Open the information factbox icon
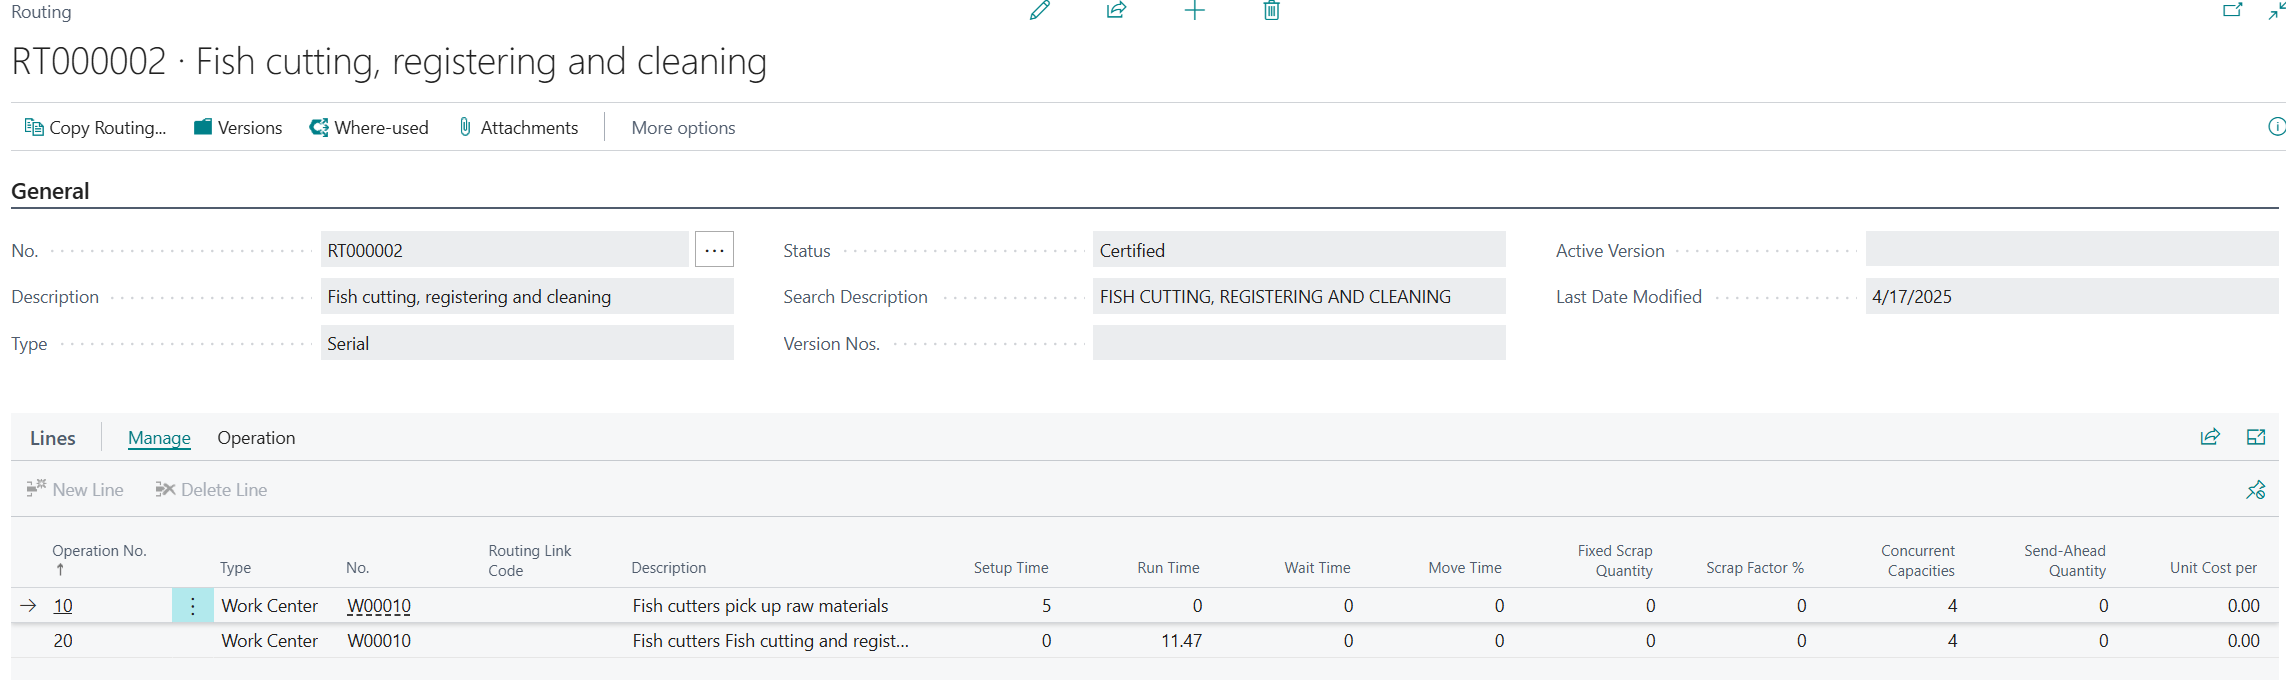Viewport: 2286px width, 680px height. [x=2276, y=127]
